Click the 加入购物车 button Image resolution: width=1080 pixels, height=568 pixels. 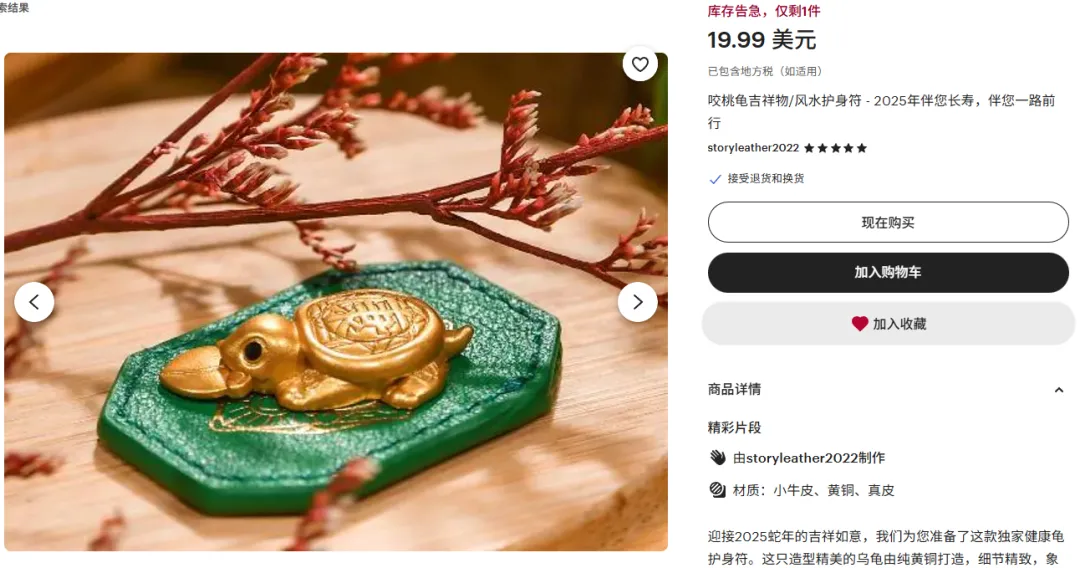[x=888, y=273]
